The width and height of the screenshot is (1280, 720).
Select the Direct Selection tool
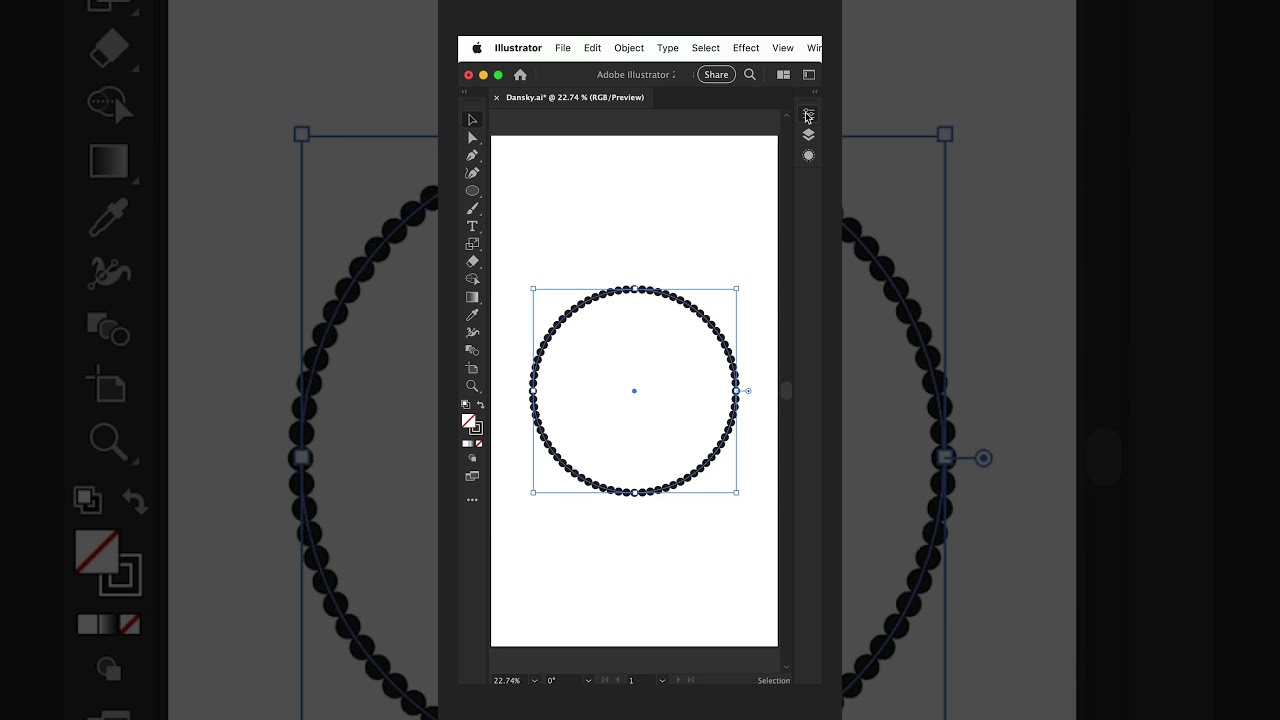click(x=472, y=138)
